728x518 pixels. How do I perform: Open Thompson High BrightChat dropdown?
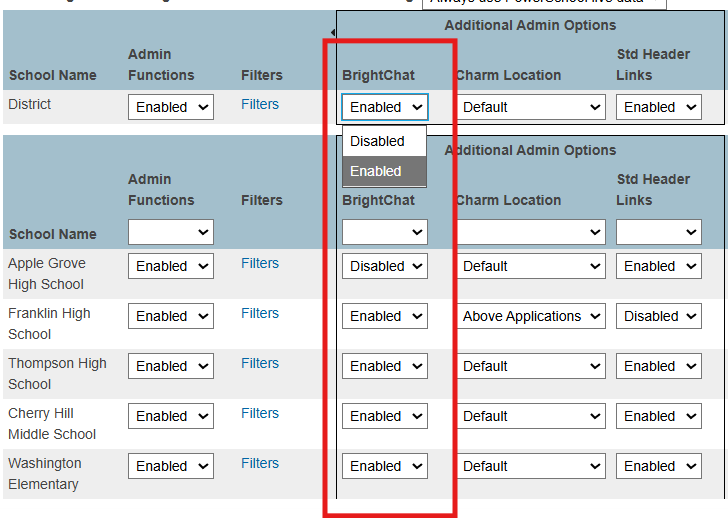click(385, 366)
